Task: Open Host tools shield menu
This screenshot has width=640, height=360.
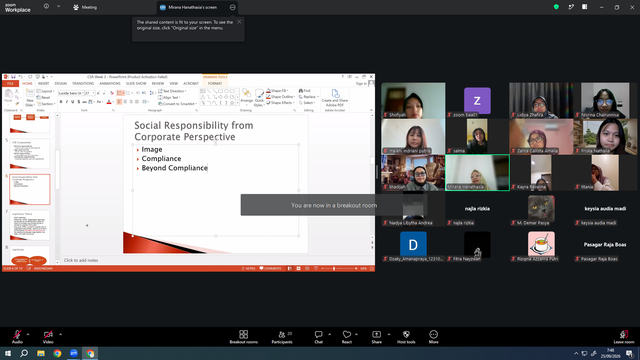Action: point(406,337)
